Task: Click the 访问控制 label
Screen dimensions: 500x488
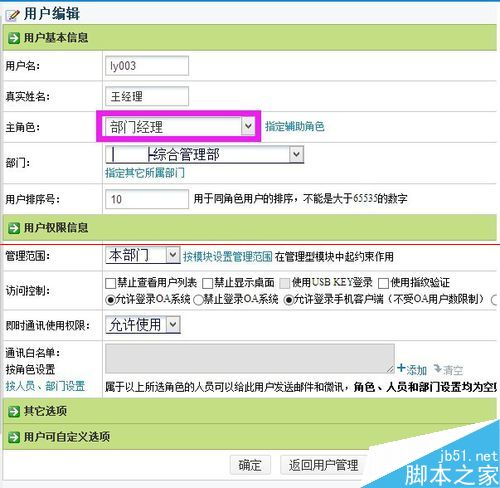Action: click(28, 291)
